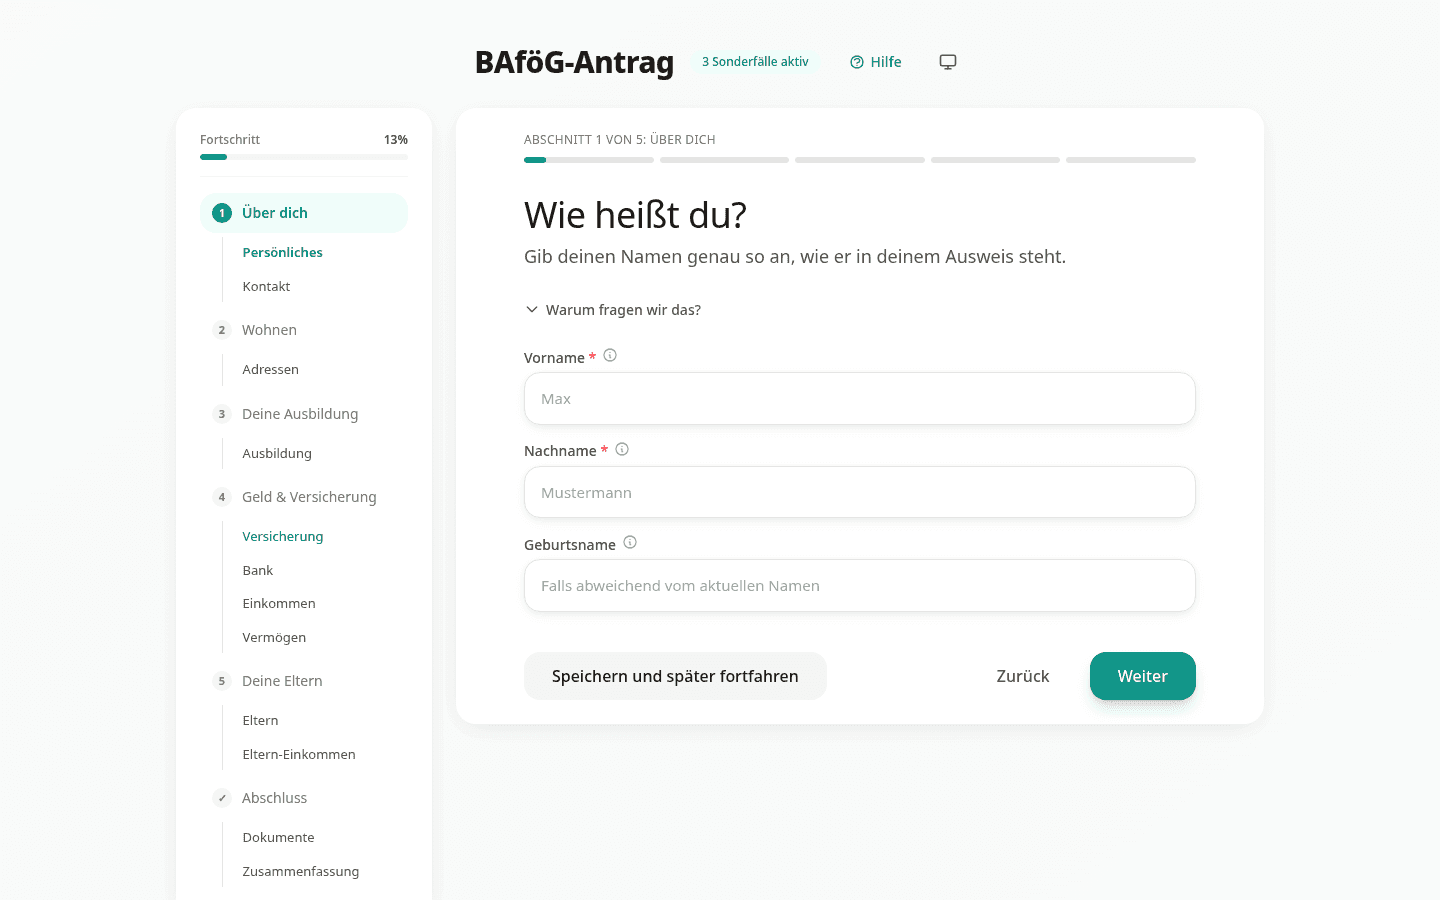Select step 4 'Geld & Versicherung' in sidebar
Image resolution: width=1440 pixels, height=900 pixels.
[304, 497]
